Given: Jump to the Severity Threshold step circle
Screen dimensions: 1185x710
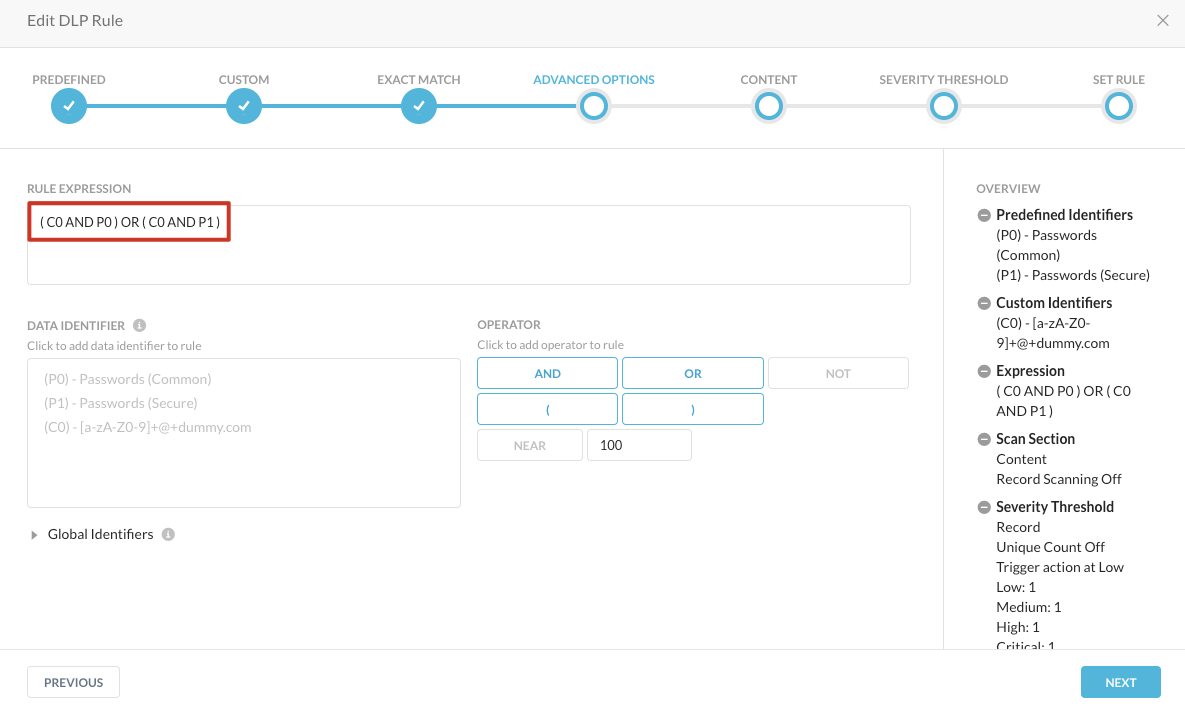Looking at the screenshot, I should [x=943, y=106].
